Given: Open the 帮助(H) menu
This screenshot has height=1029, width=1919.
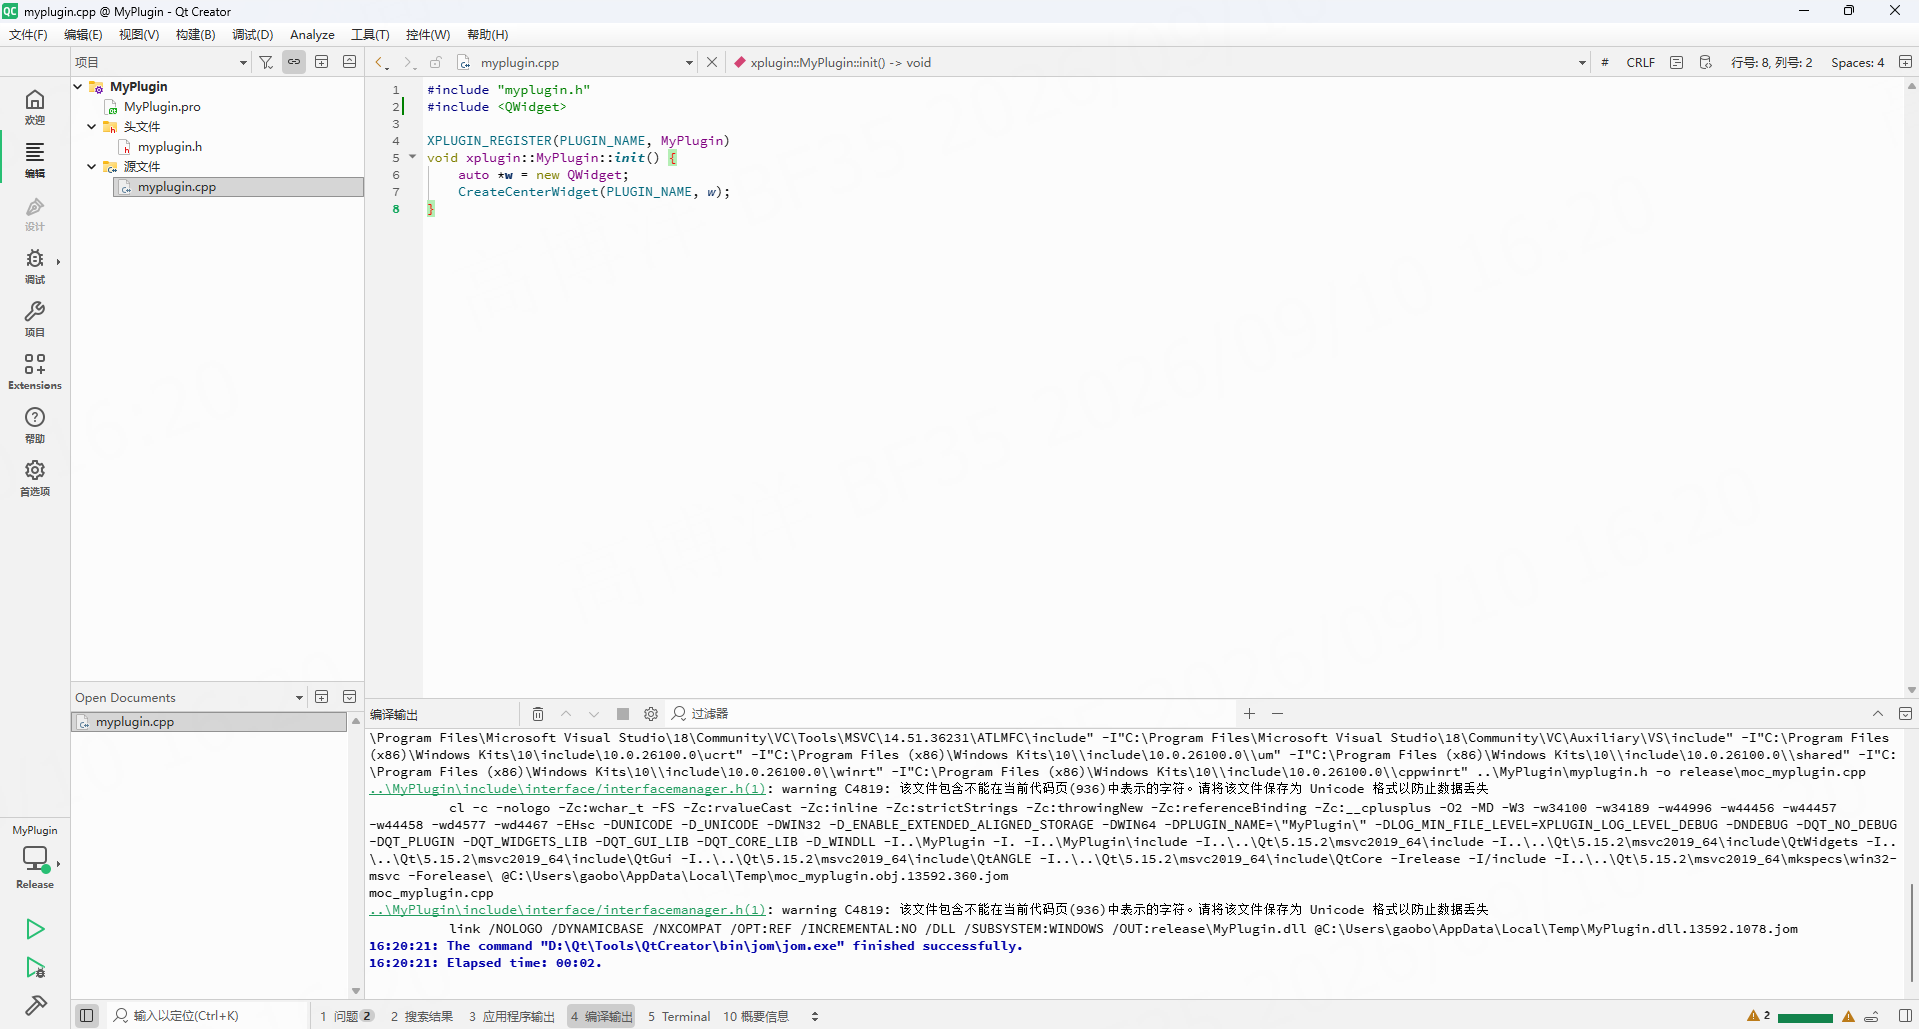Looking at the screenshot, I should click(487, 35).
